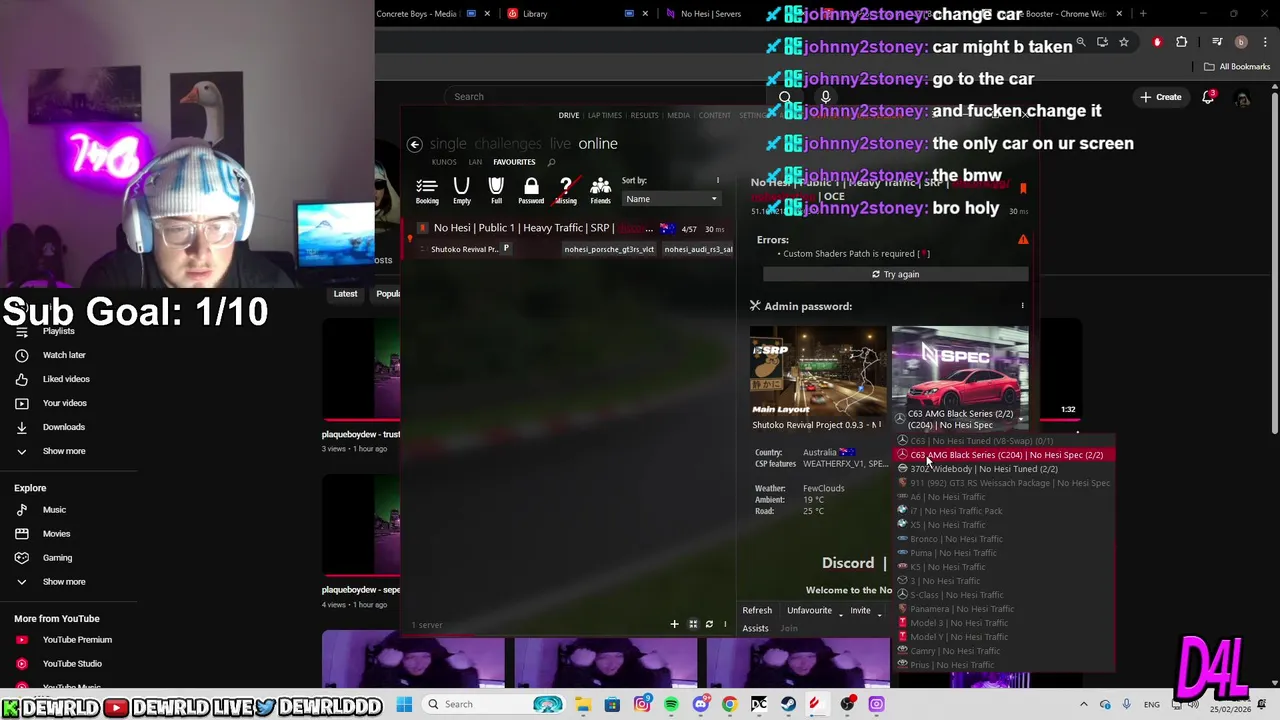Open YouTube notifications bell
Screen dimensions: 1280x720
click(1208, 97)
